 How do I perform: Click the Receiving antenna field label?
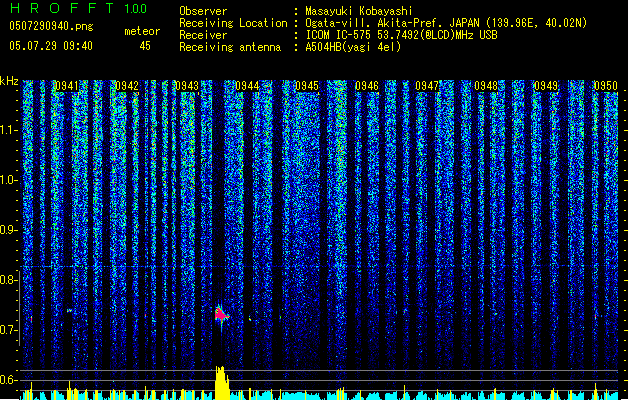[230, 47]
